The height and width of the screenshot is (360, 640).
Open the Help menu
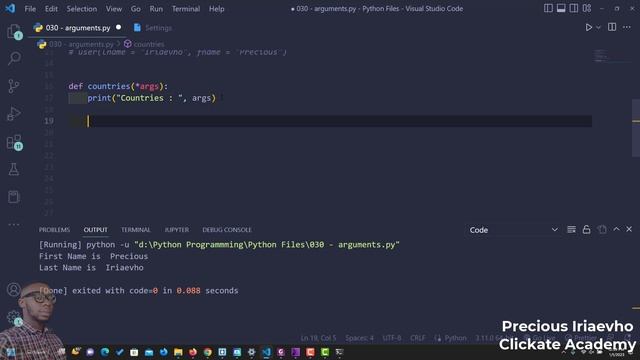[217, 9]
